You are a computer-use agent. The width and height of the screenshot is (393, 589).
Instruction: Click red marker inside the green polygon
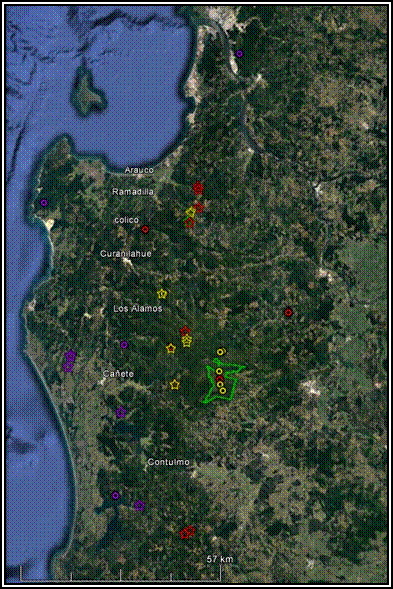(x=221, y=378)
